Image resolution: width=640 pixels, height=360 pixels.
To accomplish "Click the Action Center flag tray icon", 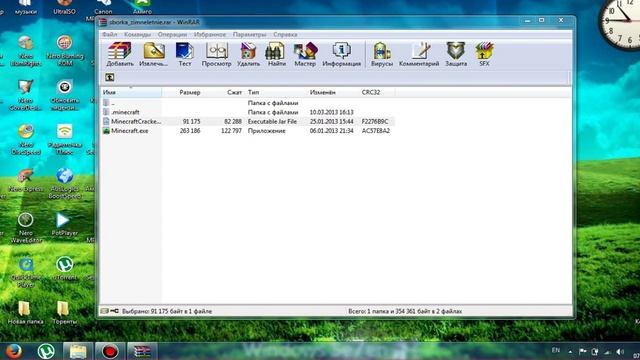I will coord(583,351).
